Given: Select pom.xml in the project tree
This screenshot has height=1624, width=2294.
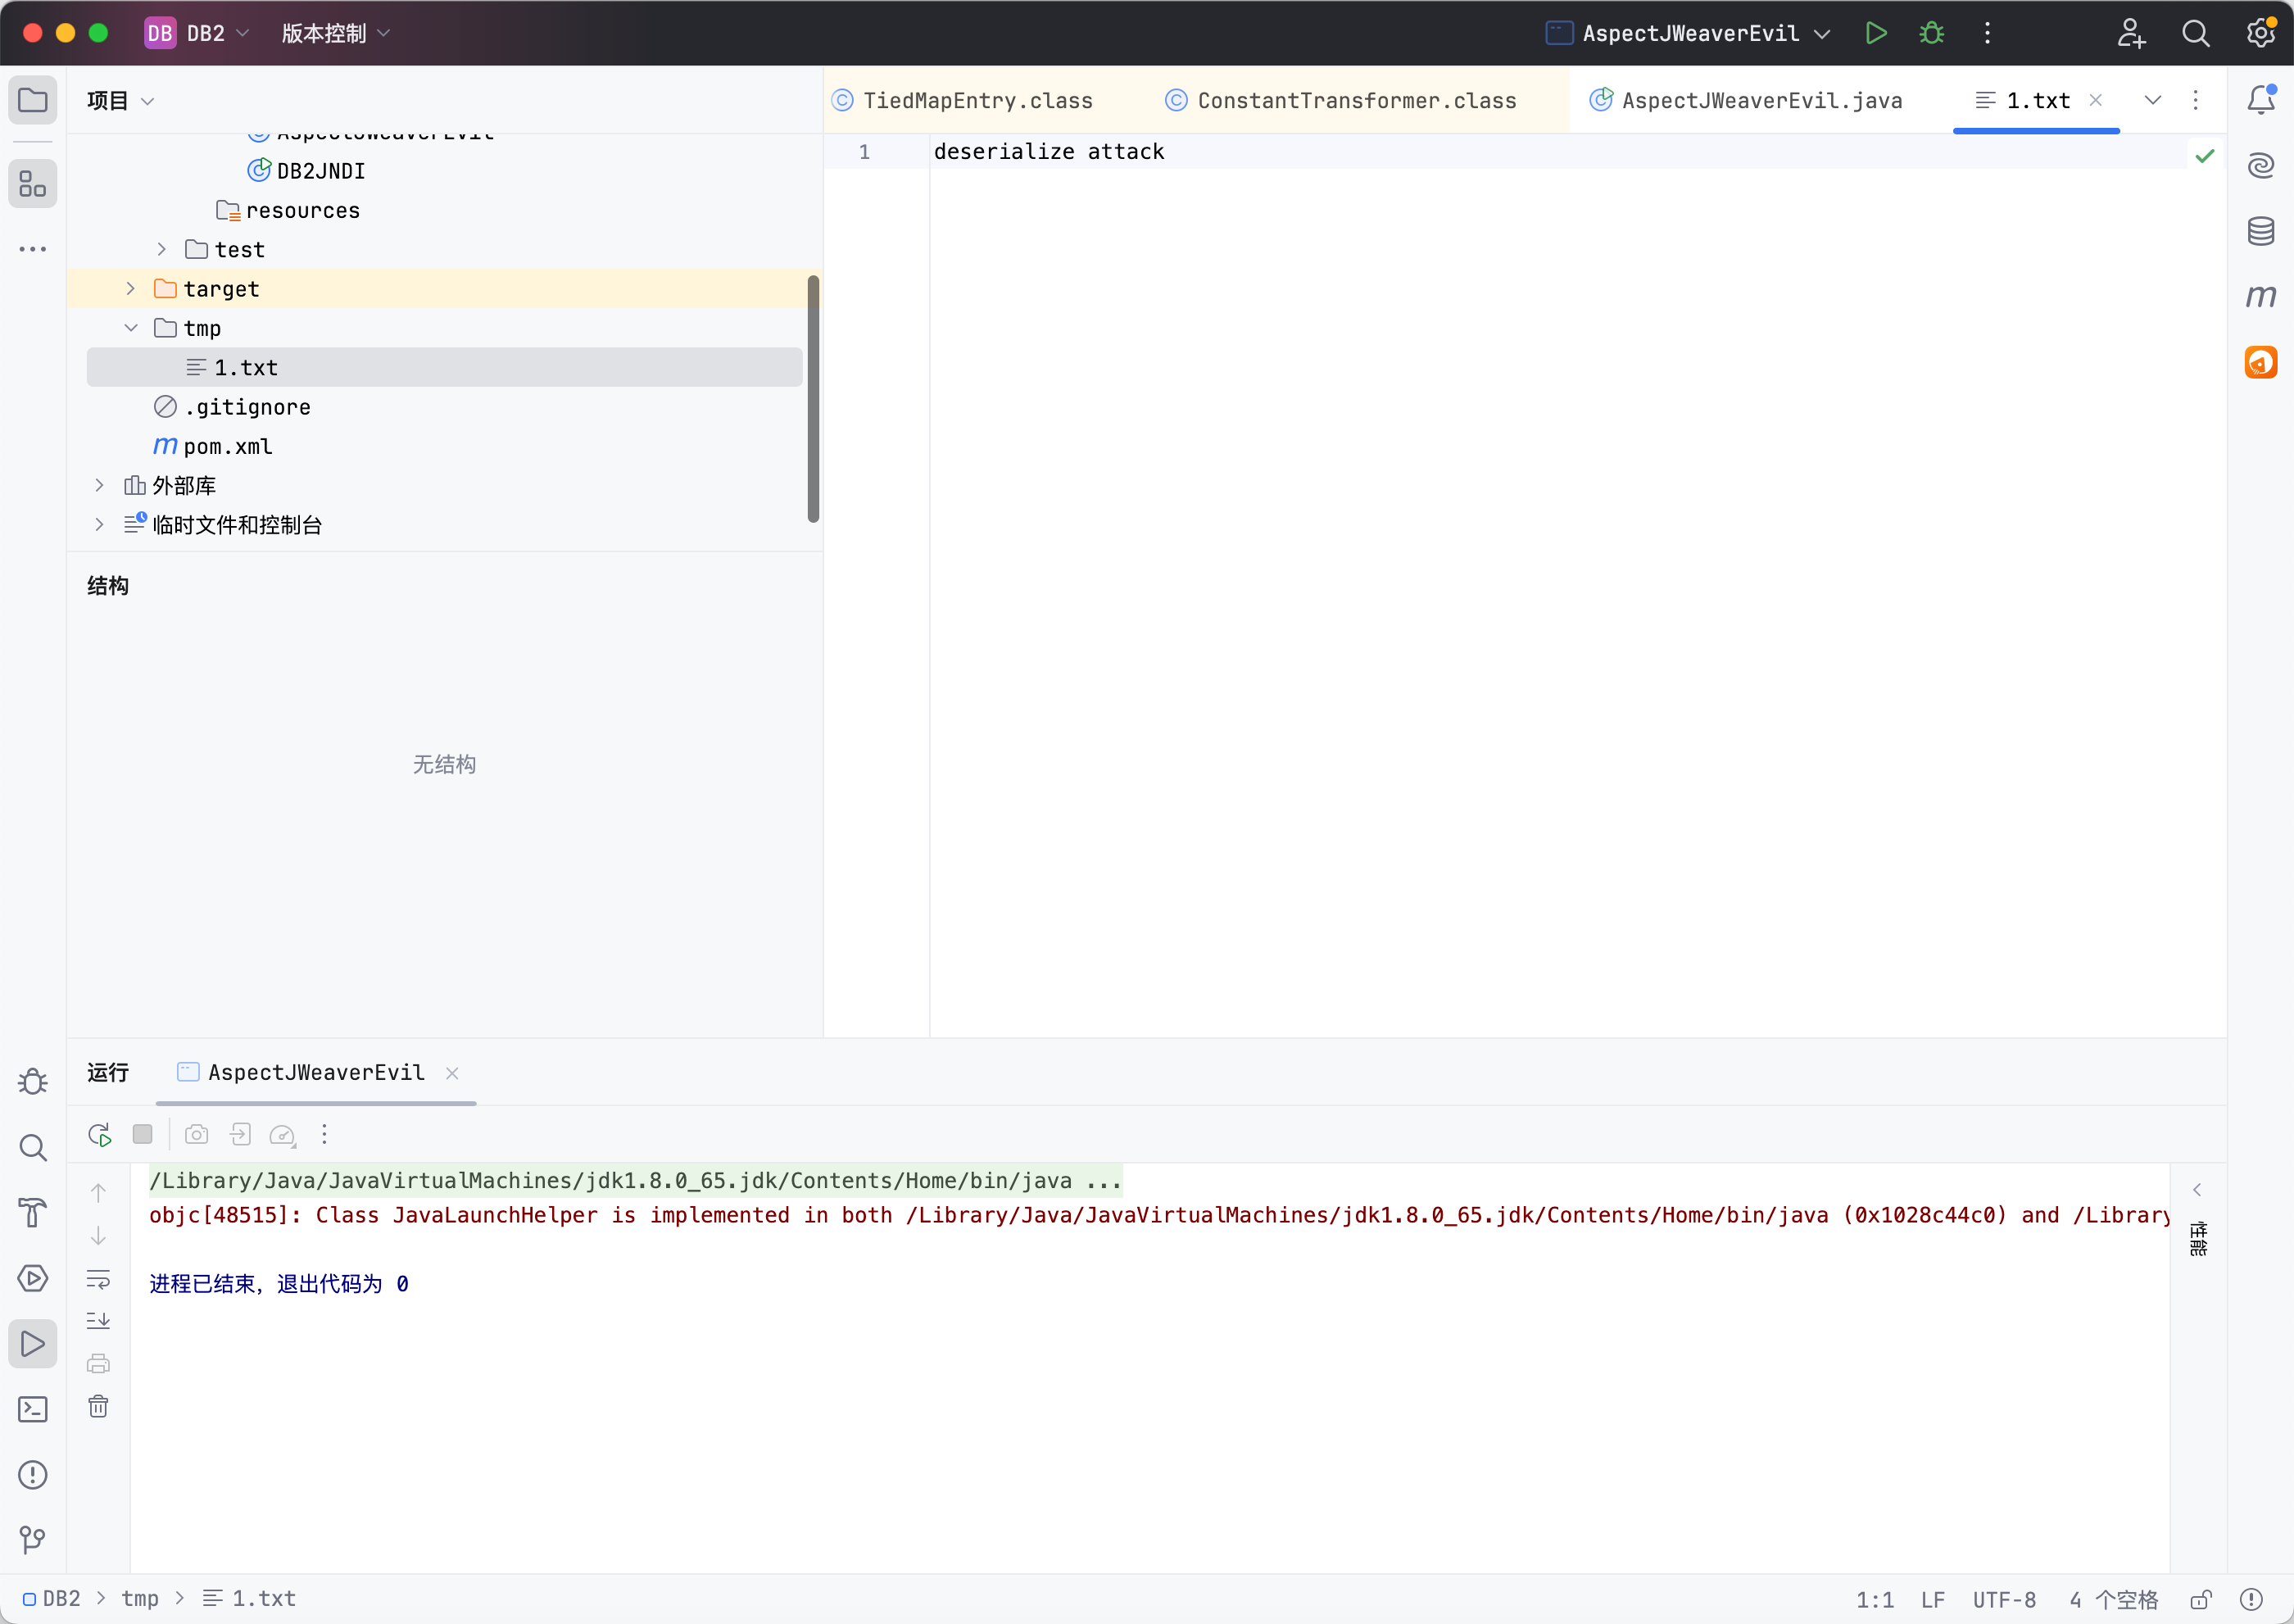Looking at the screenshot, I should click(x=228, y=446).
